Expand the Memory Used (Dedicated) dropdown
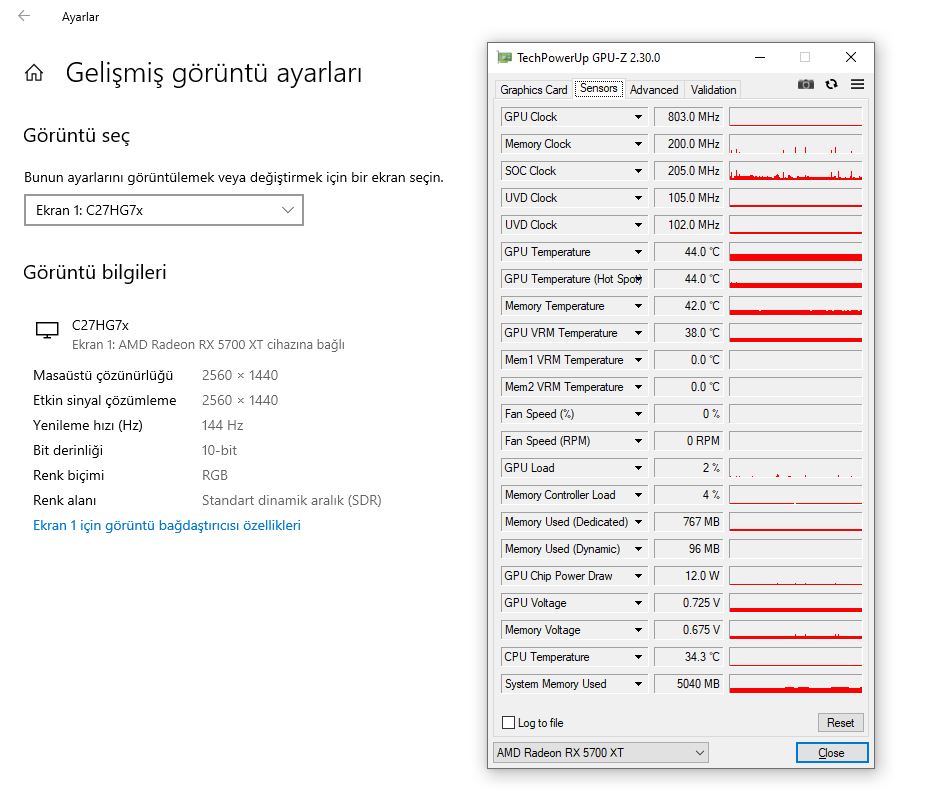This screenshot has width=926, height=807. pos(638,522)
